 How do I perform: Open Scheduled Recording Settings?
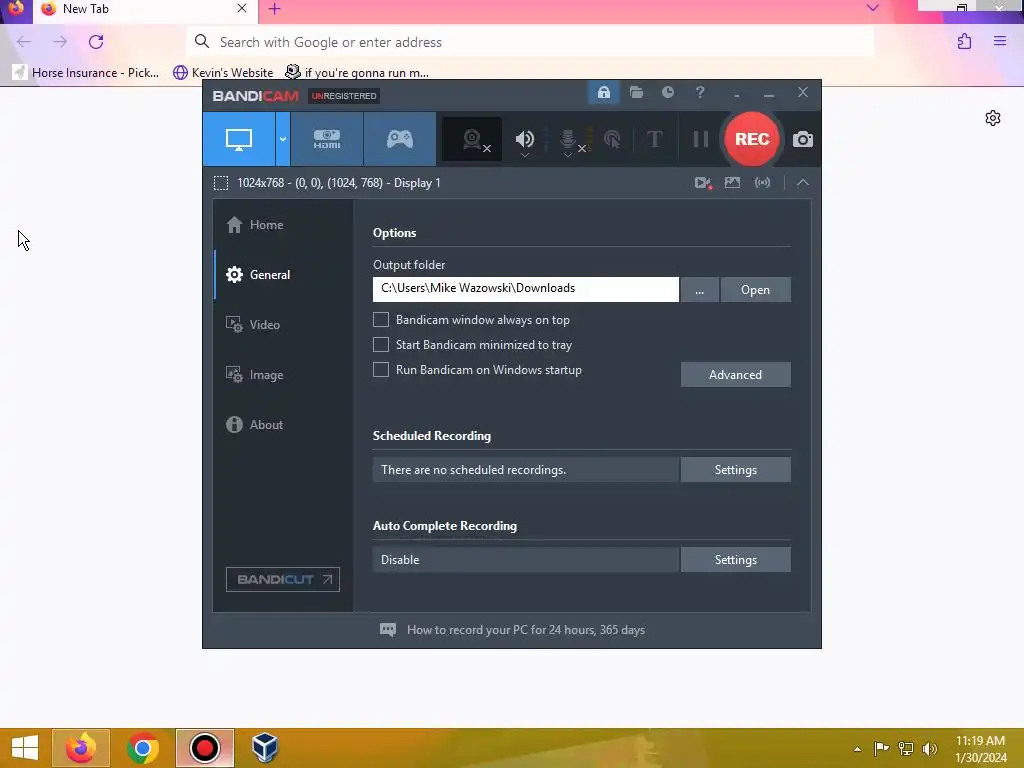pyautogui.click(x=735, y=470)
